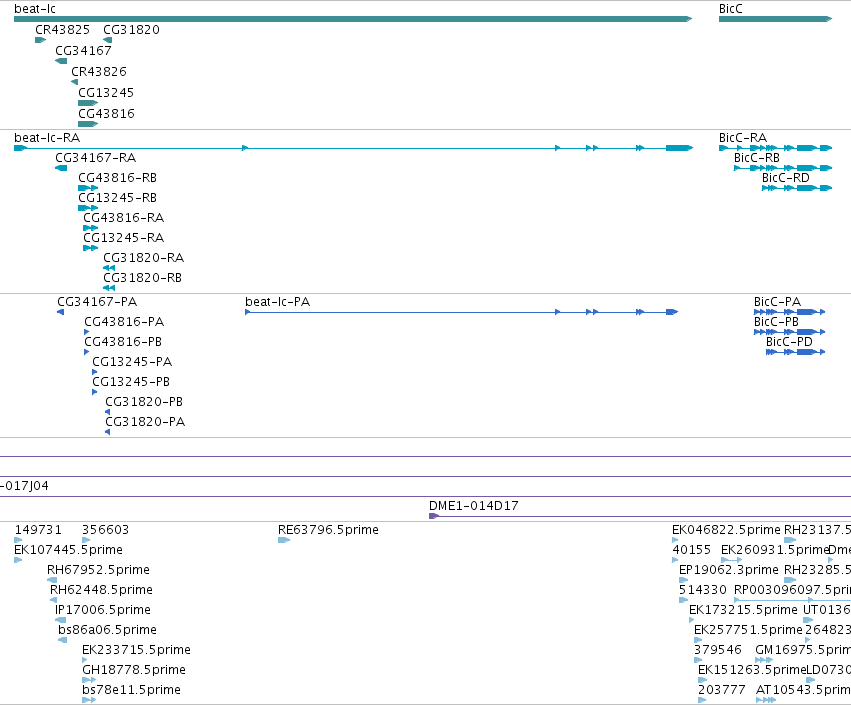Click the CG34167-PA protein label
Image resolution: width=851 pixels, height=705 pixels.
click(x=97, y=302)
